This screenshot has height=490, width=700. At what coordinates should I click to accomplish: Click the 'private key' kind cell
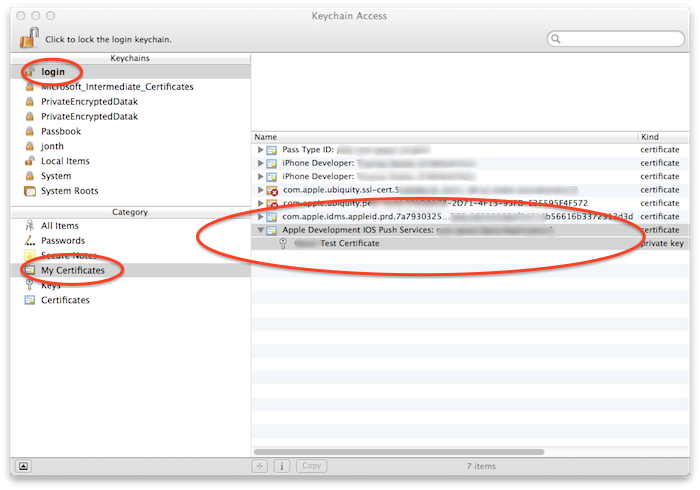[662, 243]
